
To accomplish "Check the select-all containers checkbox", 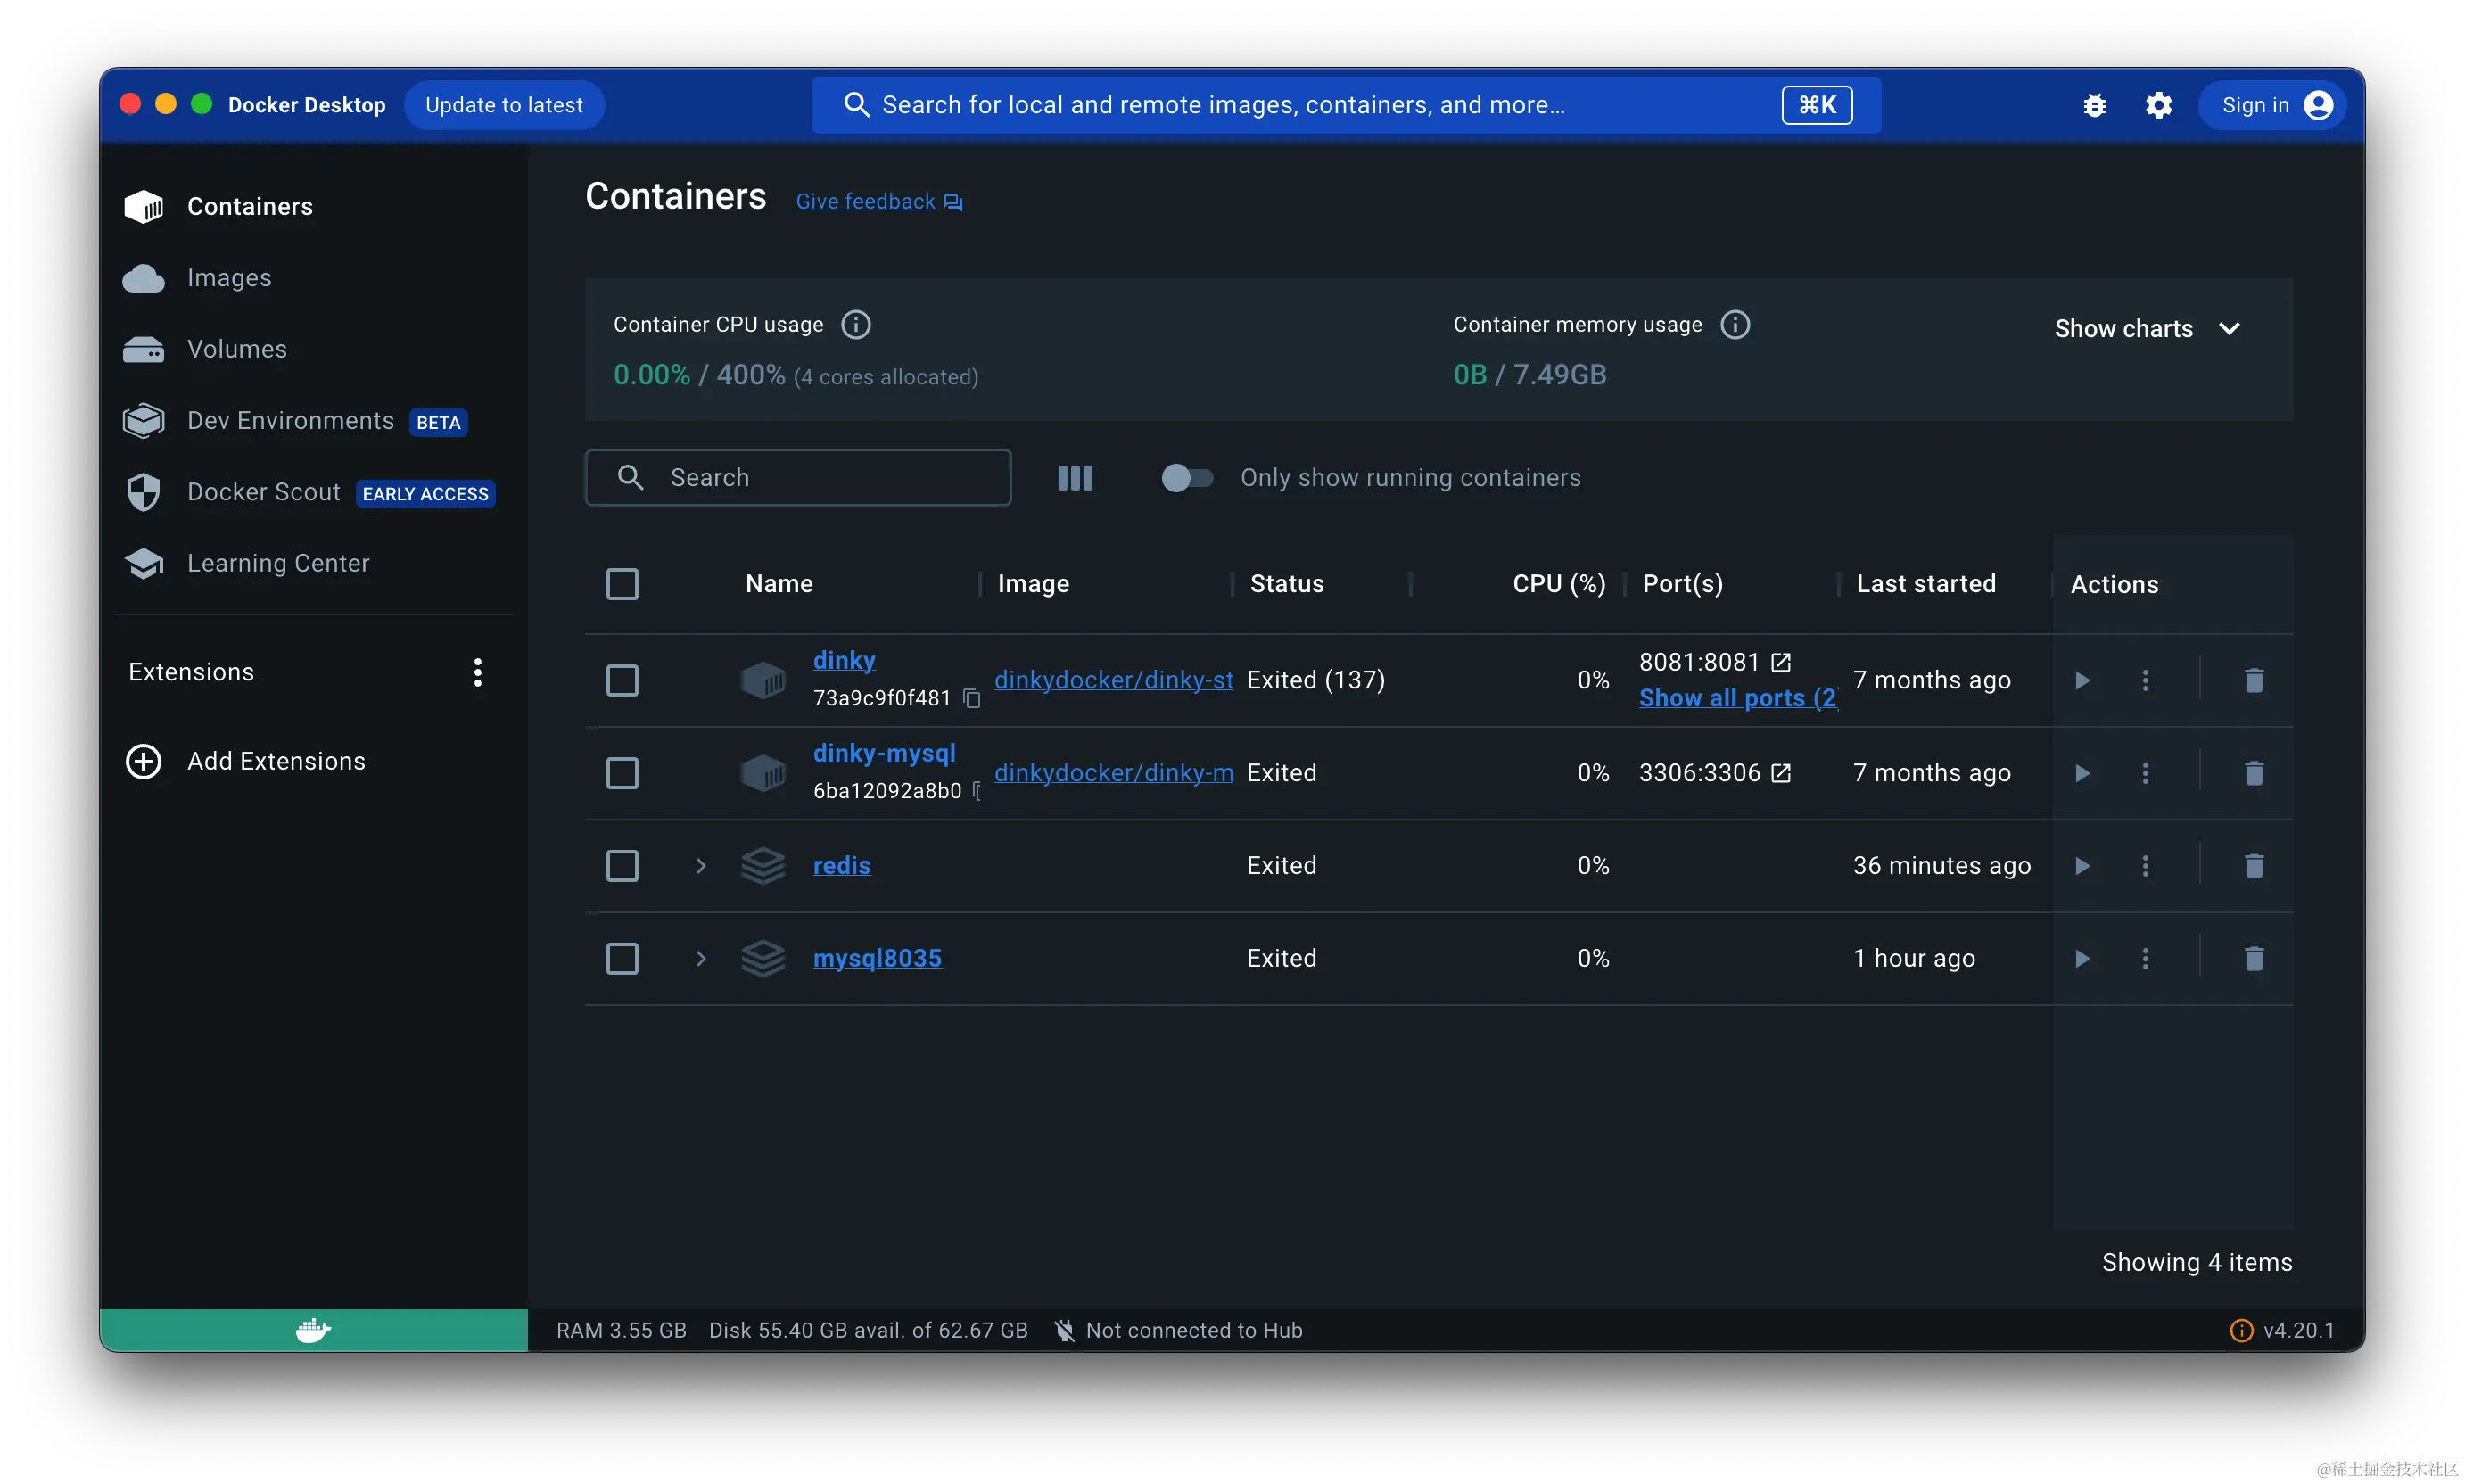I will (622, 584).
